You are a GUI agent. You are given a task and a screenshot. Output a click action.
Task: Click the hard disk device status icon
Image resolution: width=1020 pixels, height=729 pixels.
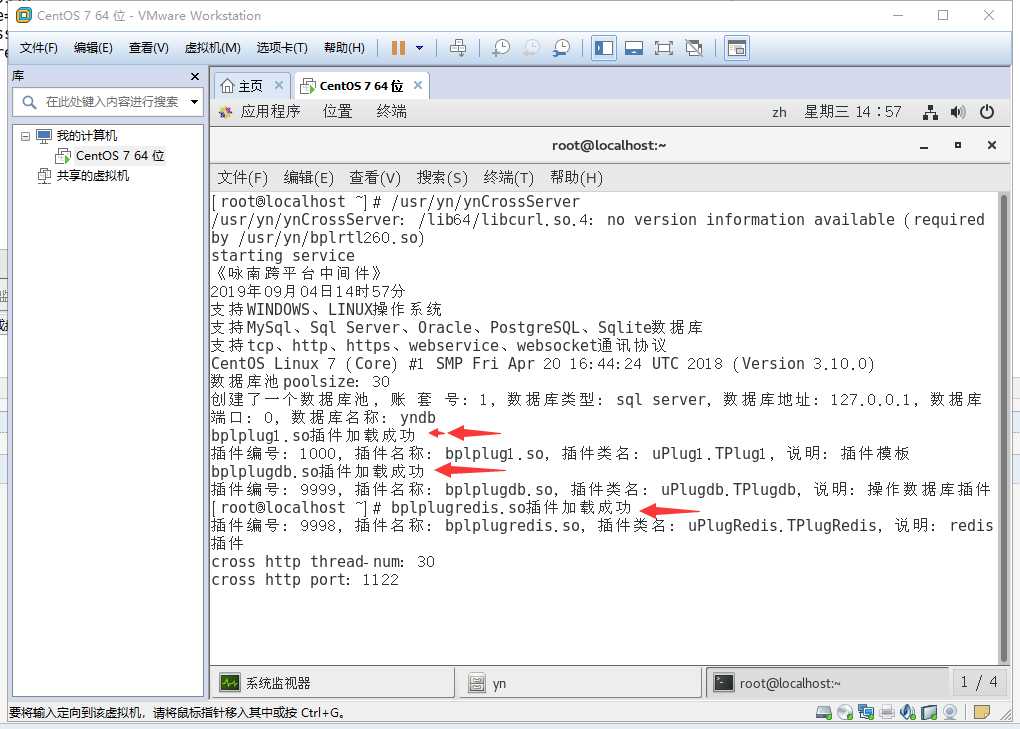point(824,713)
